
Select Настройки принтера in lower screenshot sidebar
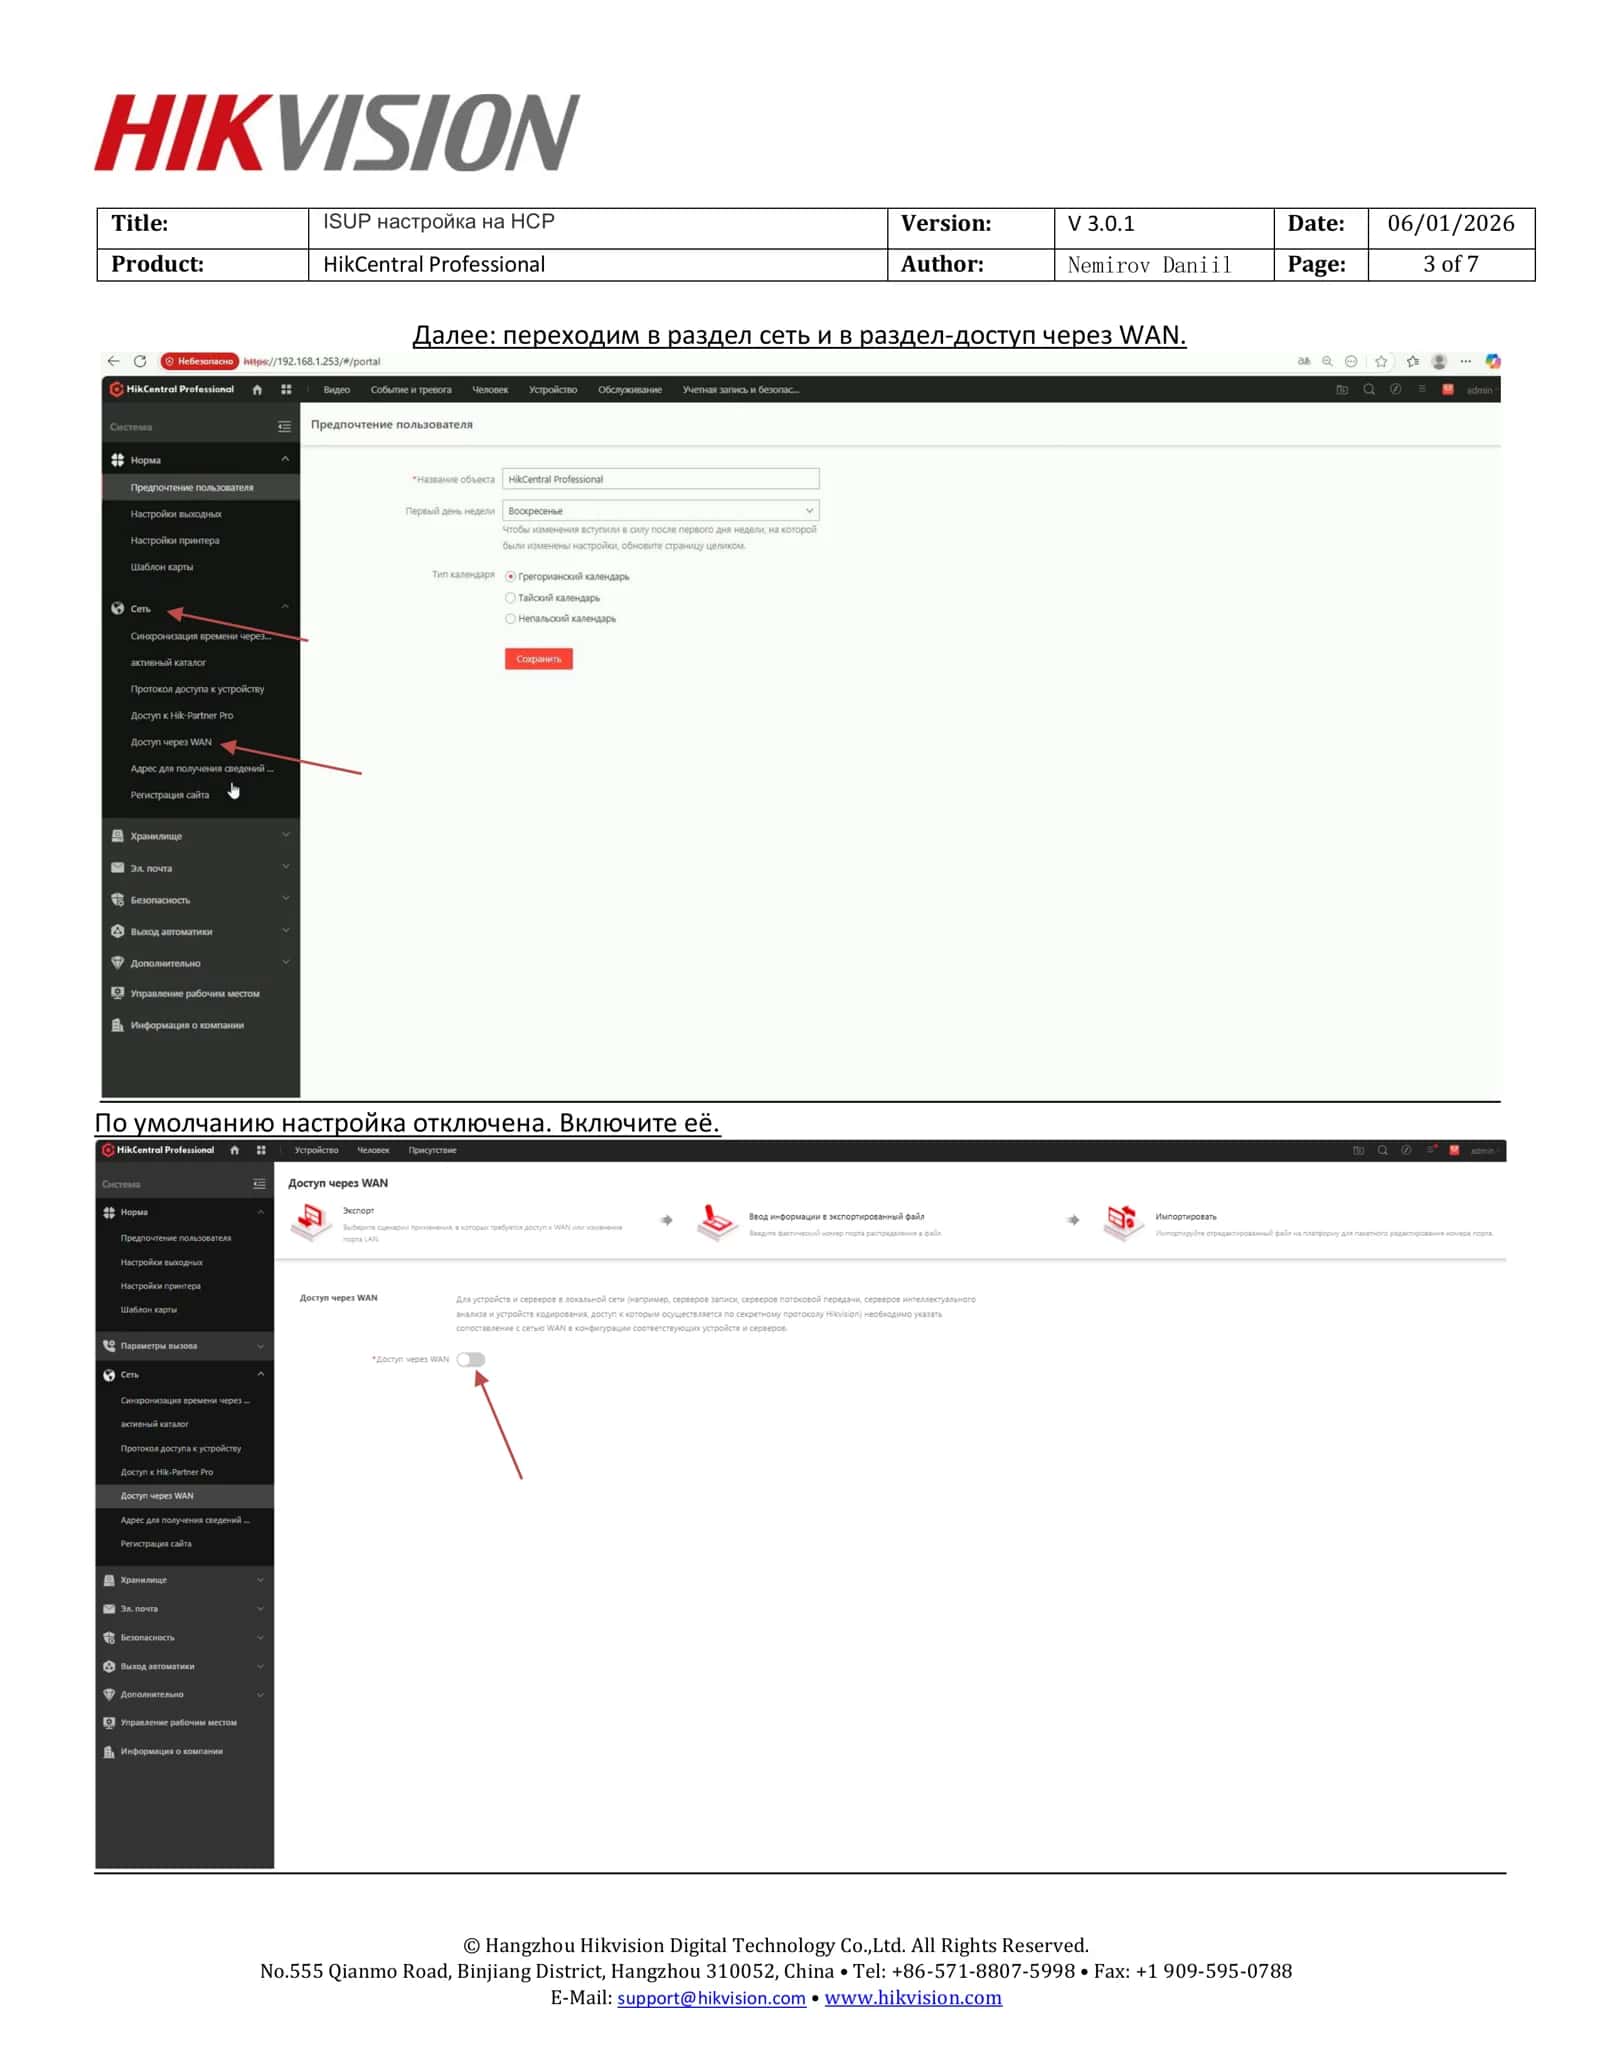(161, 1286)
